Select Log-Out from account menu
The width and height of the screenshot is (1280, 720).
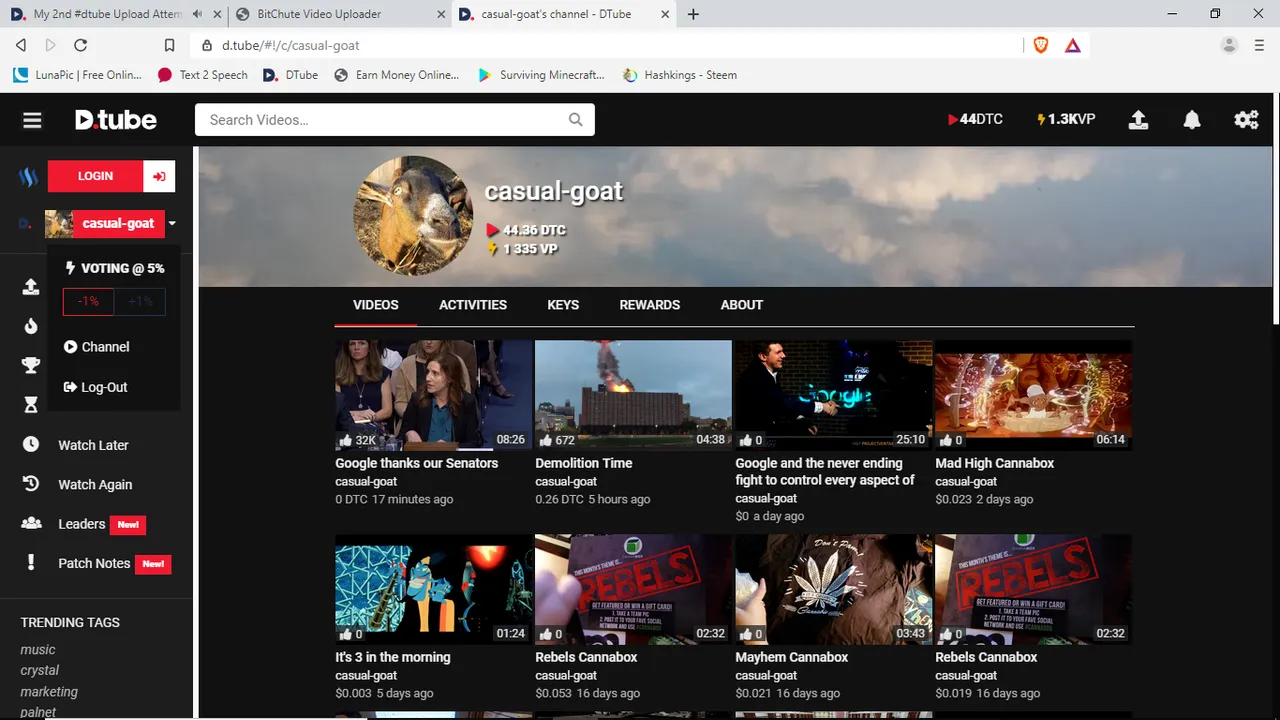coord(95,387)
